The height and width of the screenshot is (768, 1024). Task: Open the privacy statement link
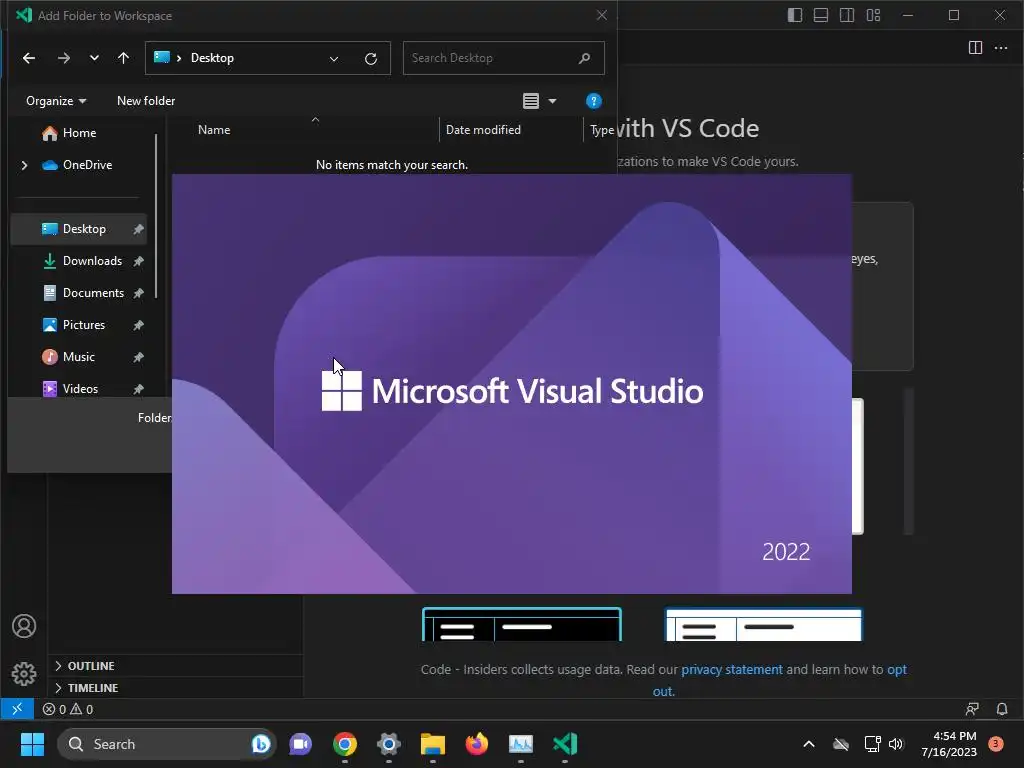coord(731,669)
